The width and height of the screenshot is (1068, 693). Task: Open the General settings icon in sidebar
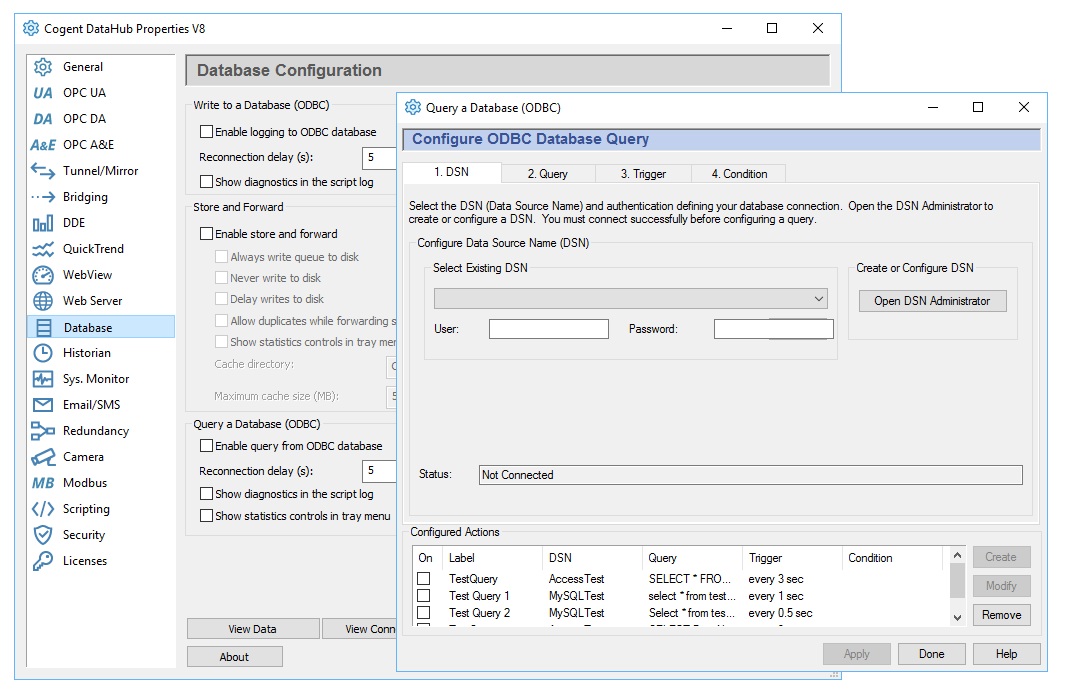43,67
